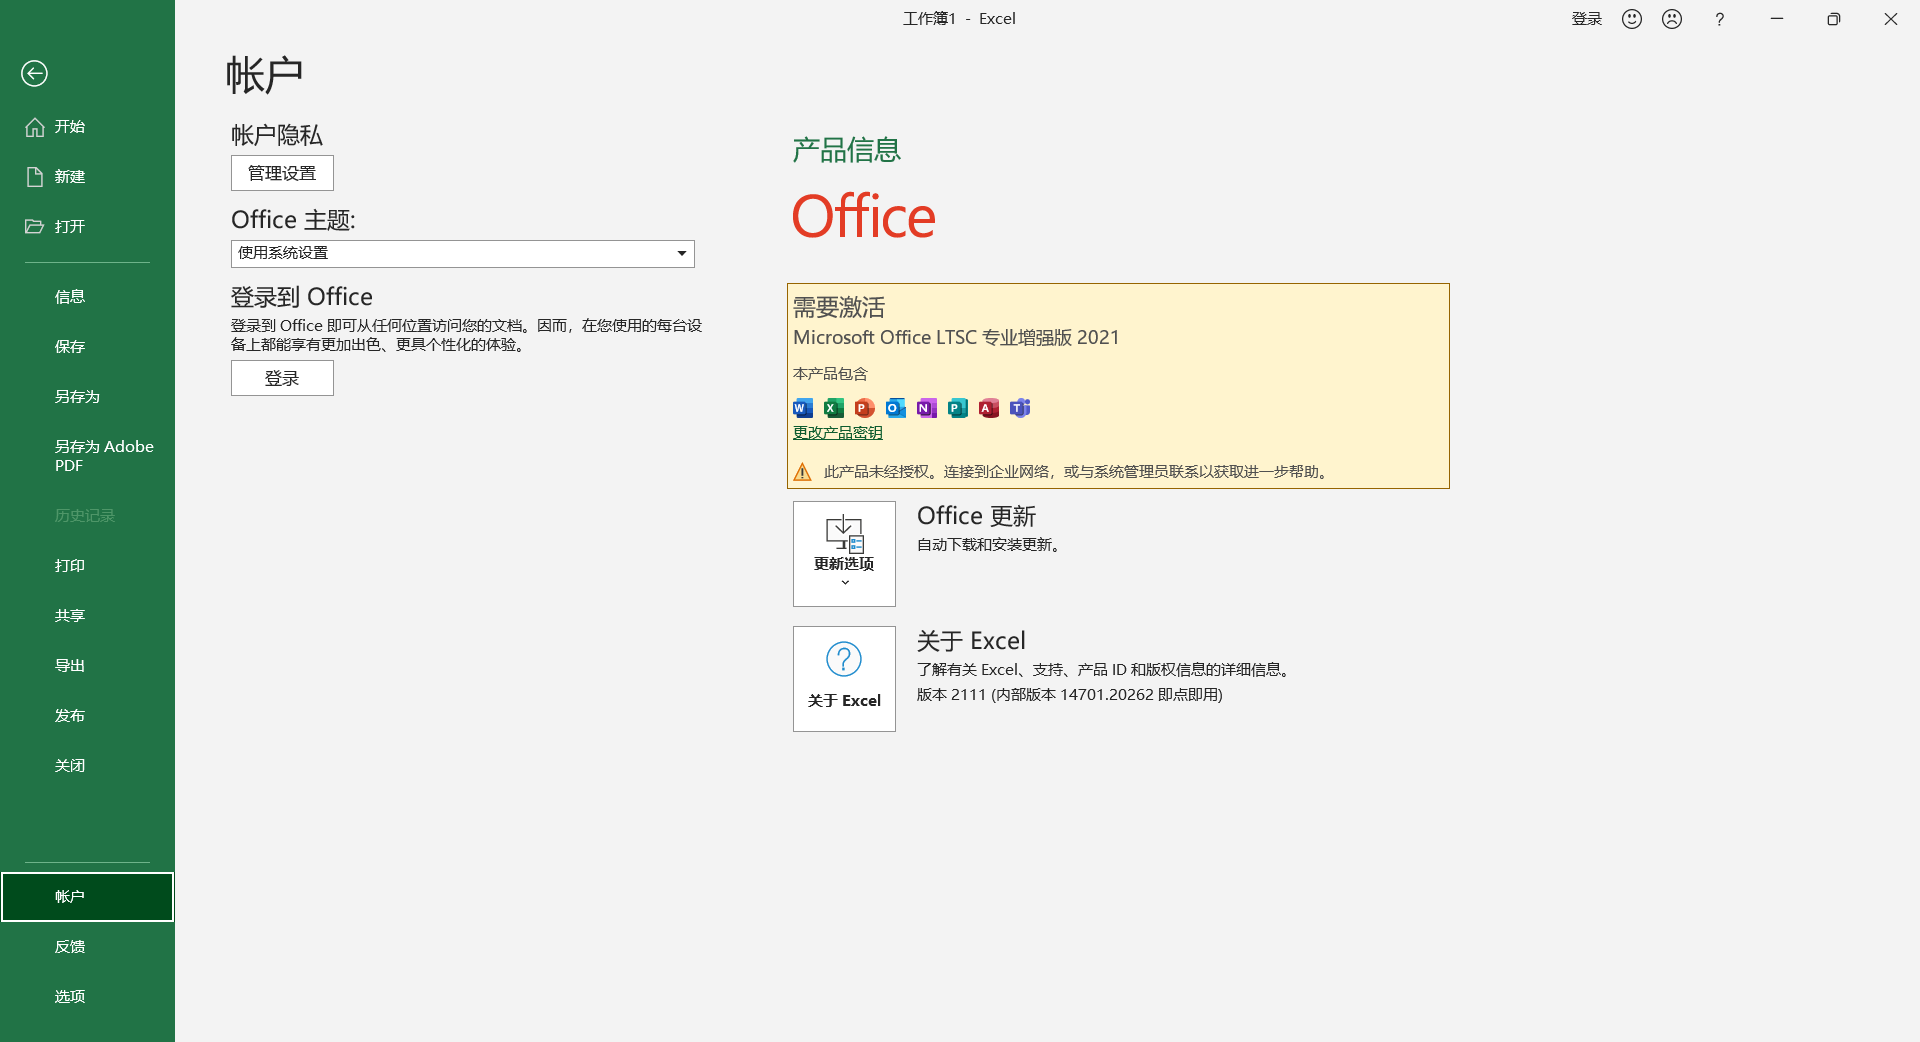
Task: Click the Word icon in product list
Action: 803,408
